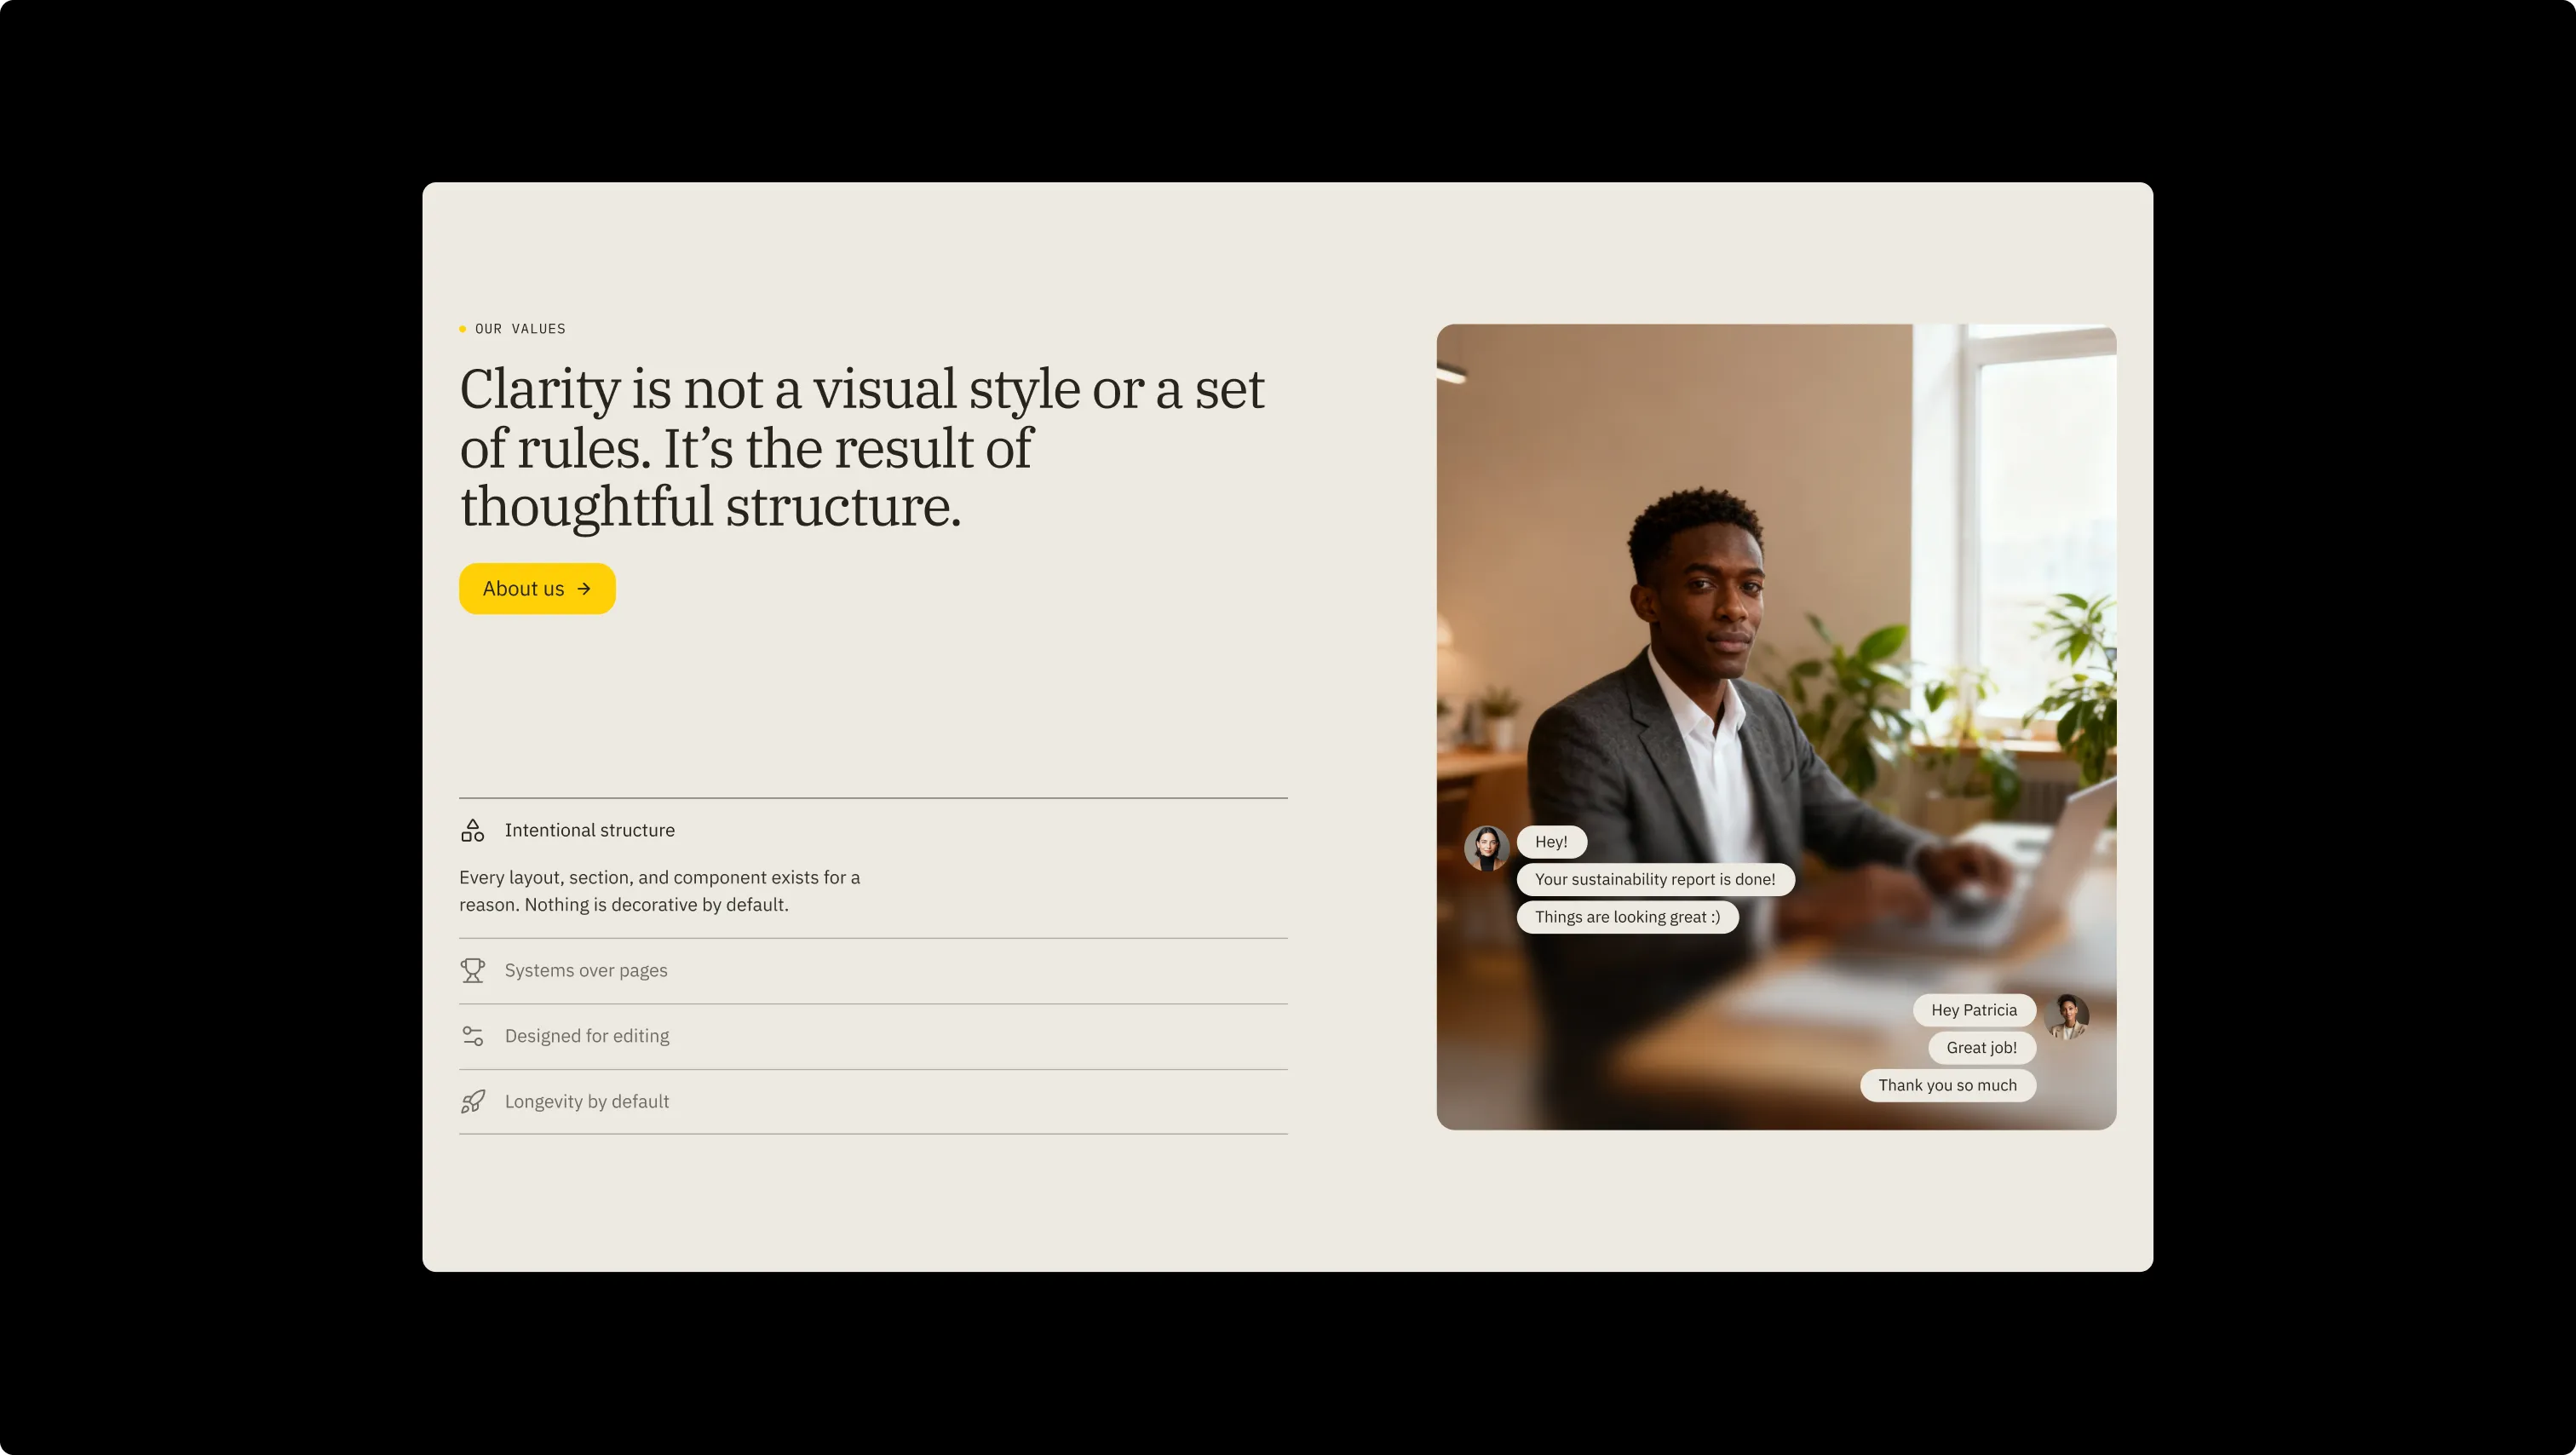Click the woman's avatar beside Hey! bubble
Viewport: 2576px width, 1455px height.
(1487, 848)
